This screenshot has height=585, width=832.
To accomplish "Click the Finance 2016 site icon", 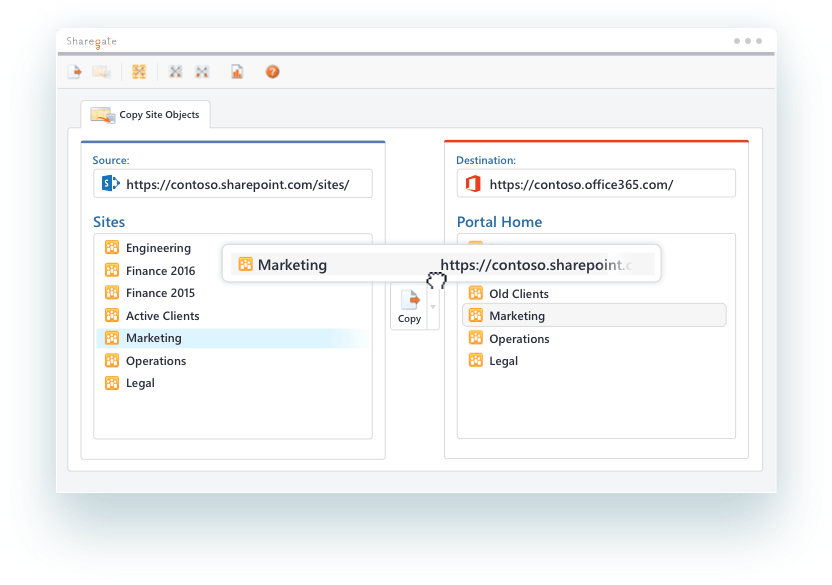I will [x=112, y=270].
